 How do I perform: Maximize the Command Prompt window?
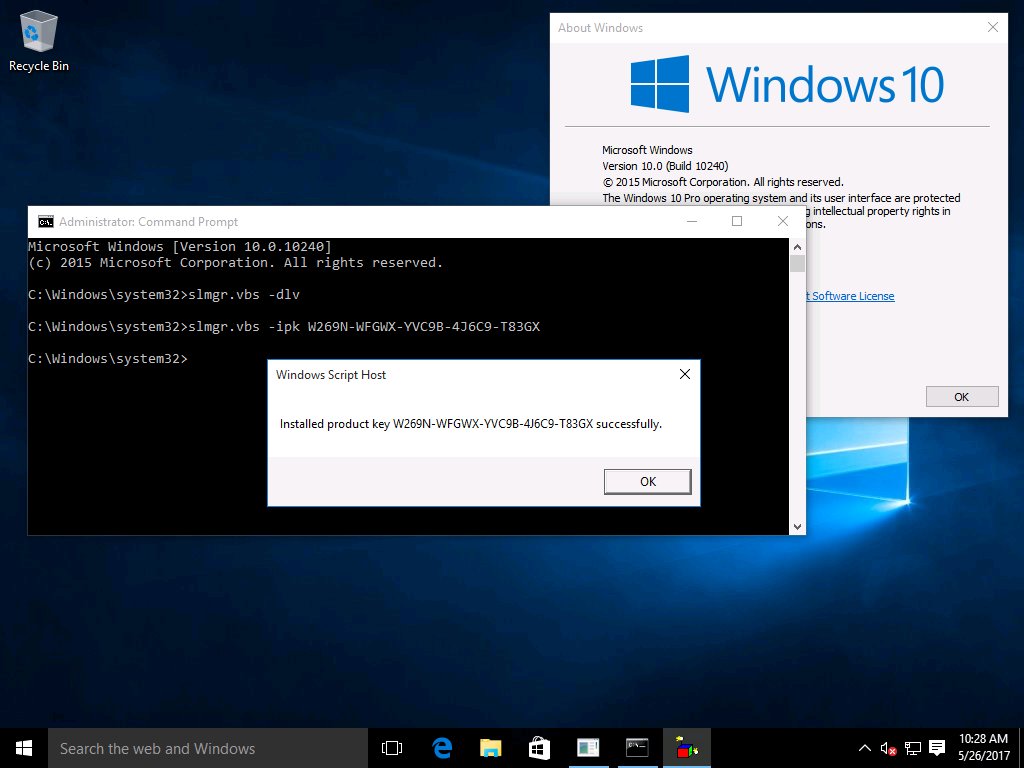(737, 221)
